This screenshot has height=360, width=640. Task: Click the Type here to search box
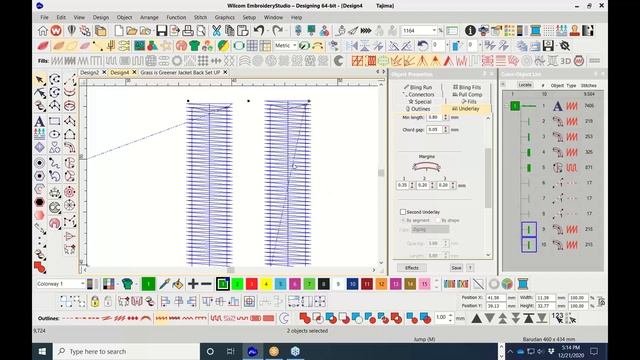pos(127,351)
